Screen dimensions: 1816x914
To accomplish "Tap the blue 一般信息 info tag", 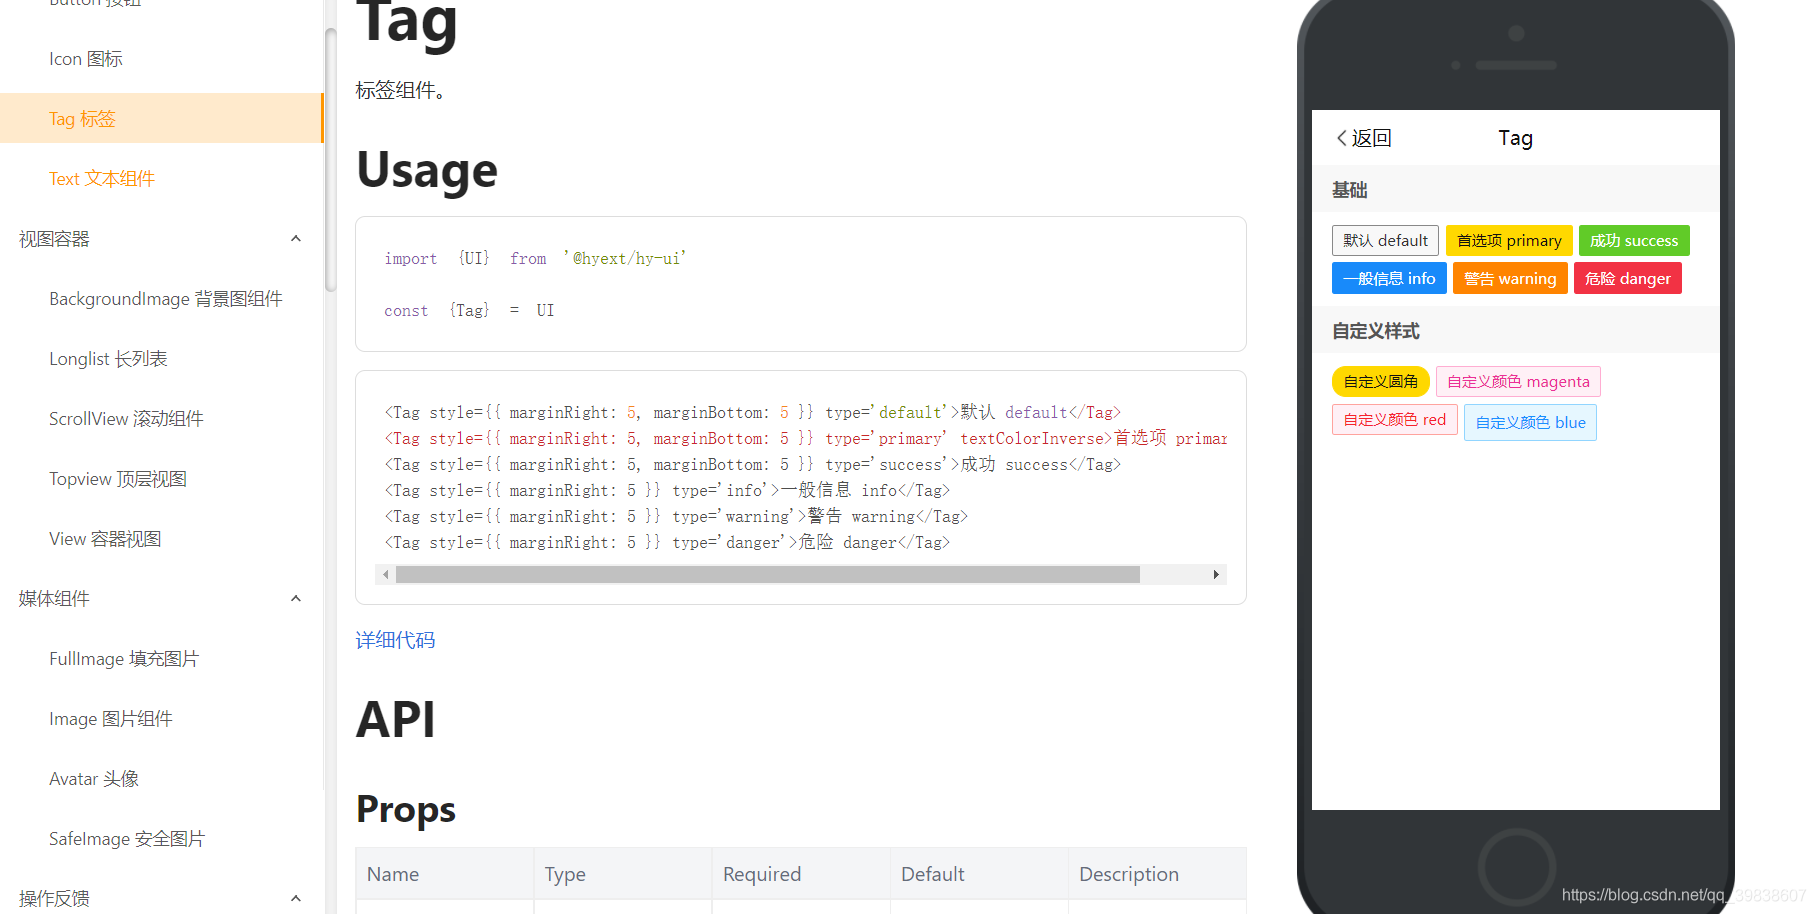I will pyautogui.click(x=1389, y=278).
